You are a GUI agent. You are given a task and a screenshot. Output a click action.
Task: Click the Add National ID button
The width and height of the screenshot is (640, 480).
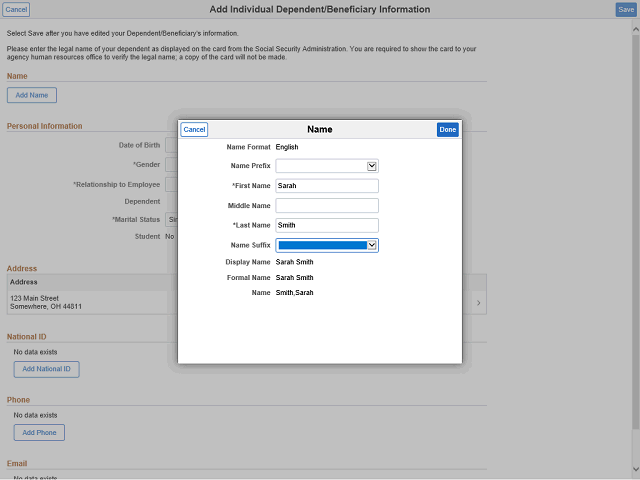46,369
